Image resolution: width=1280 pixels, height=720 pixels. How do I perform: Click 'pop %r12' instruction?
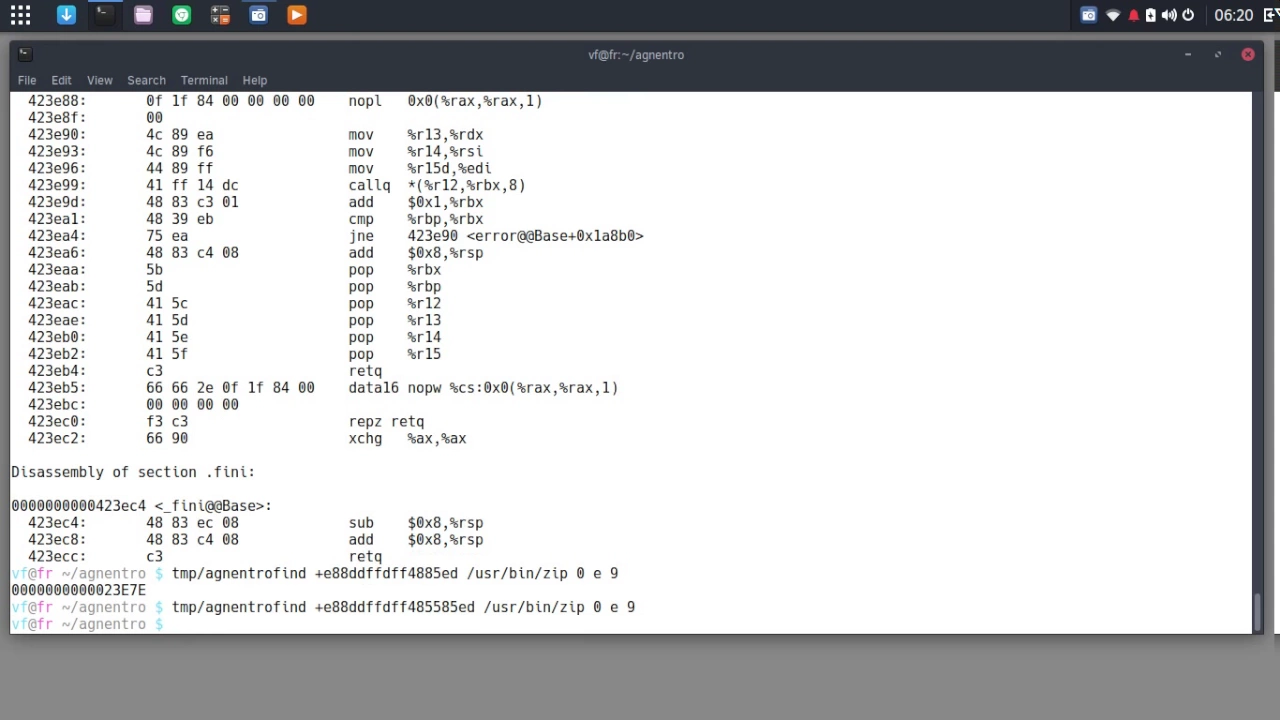coord(395,303)
